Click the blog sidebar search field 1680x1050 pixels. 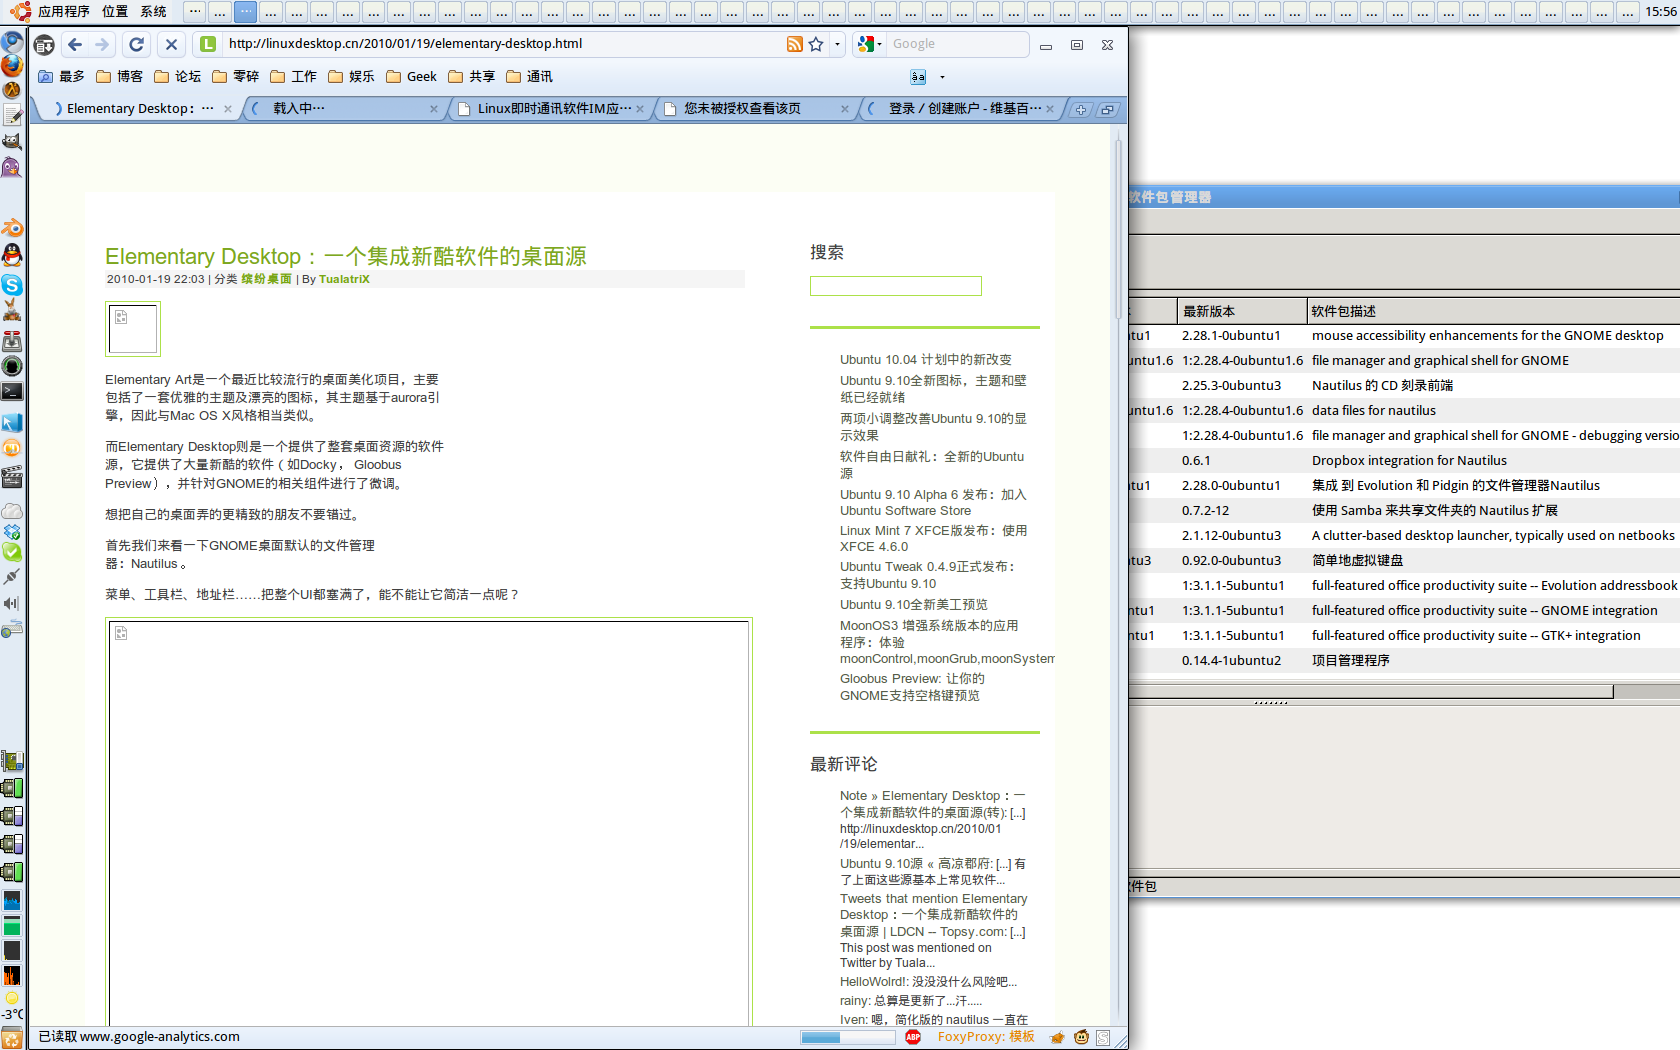pos(896,286)
